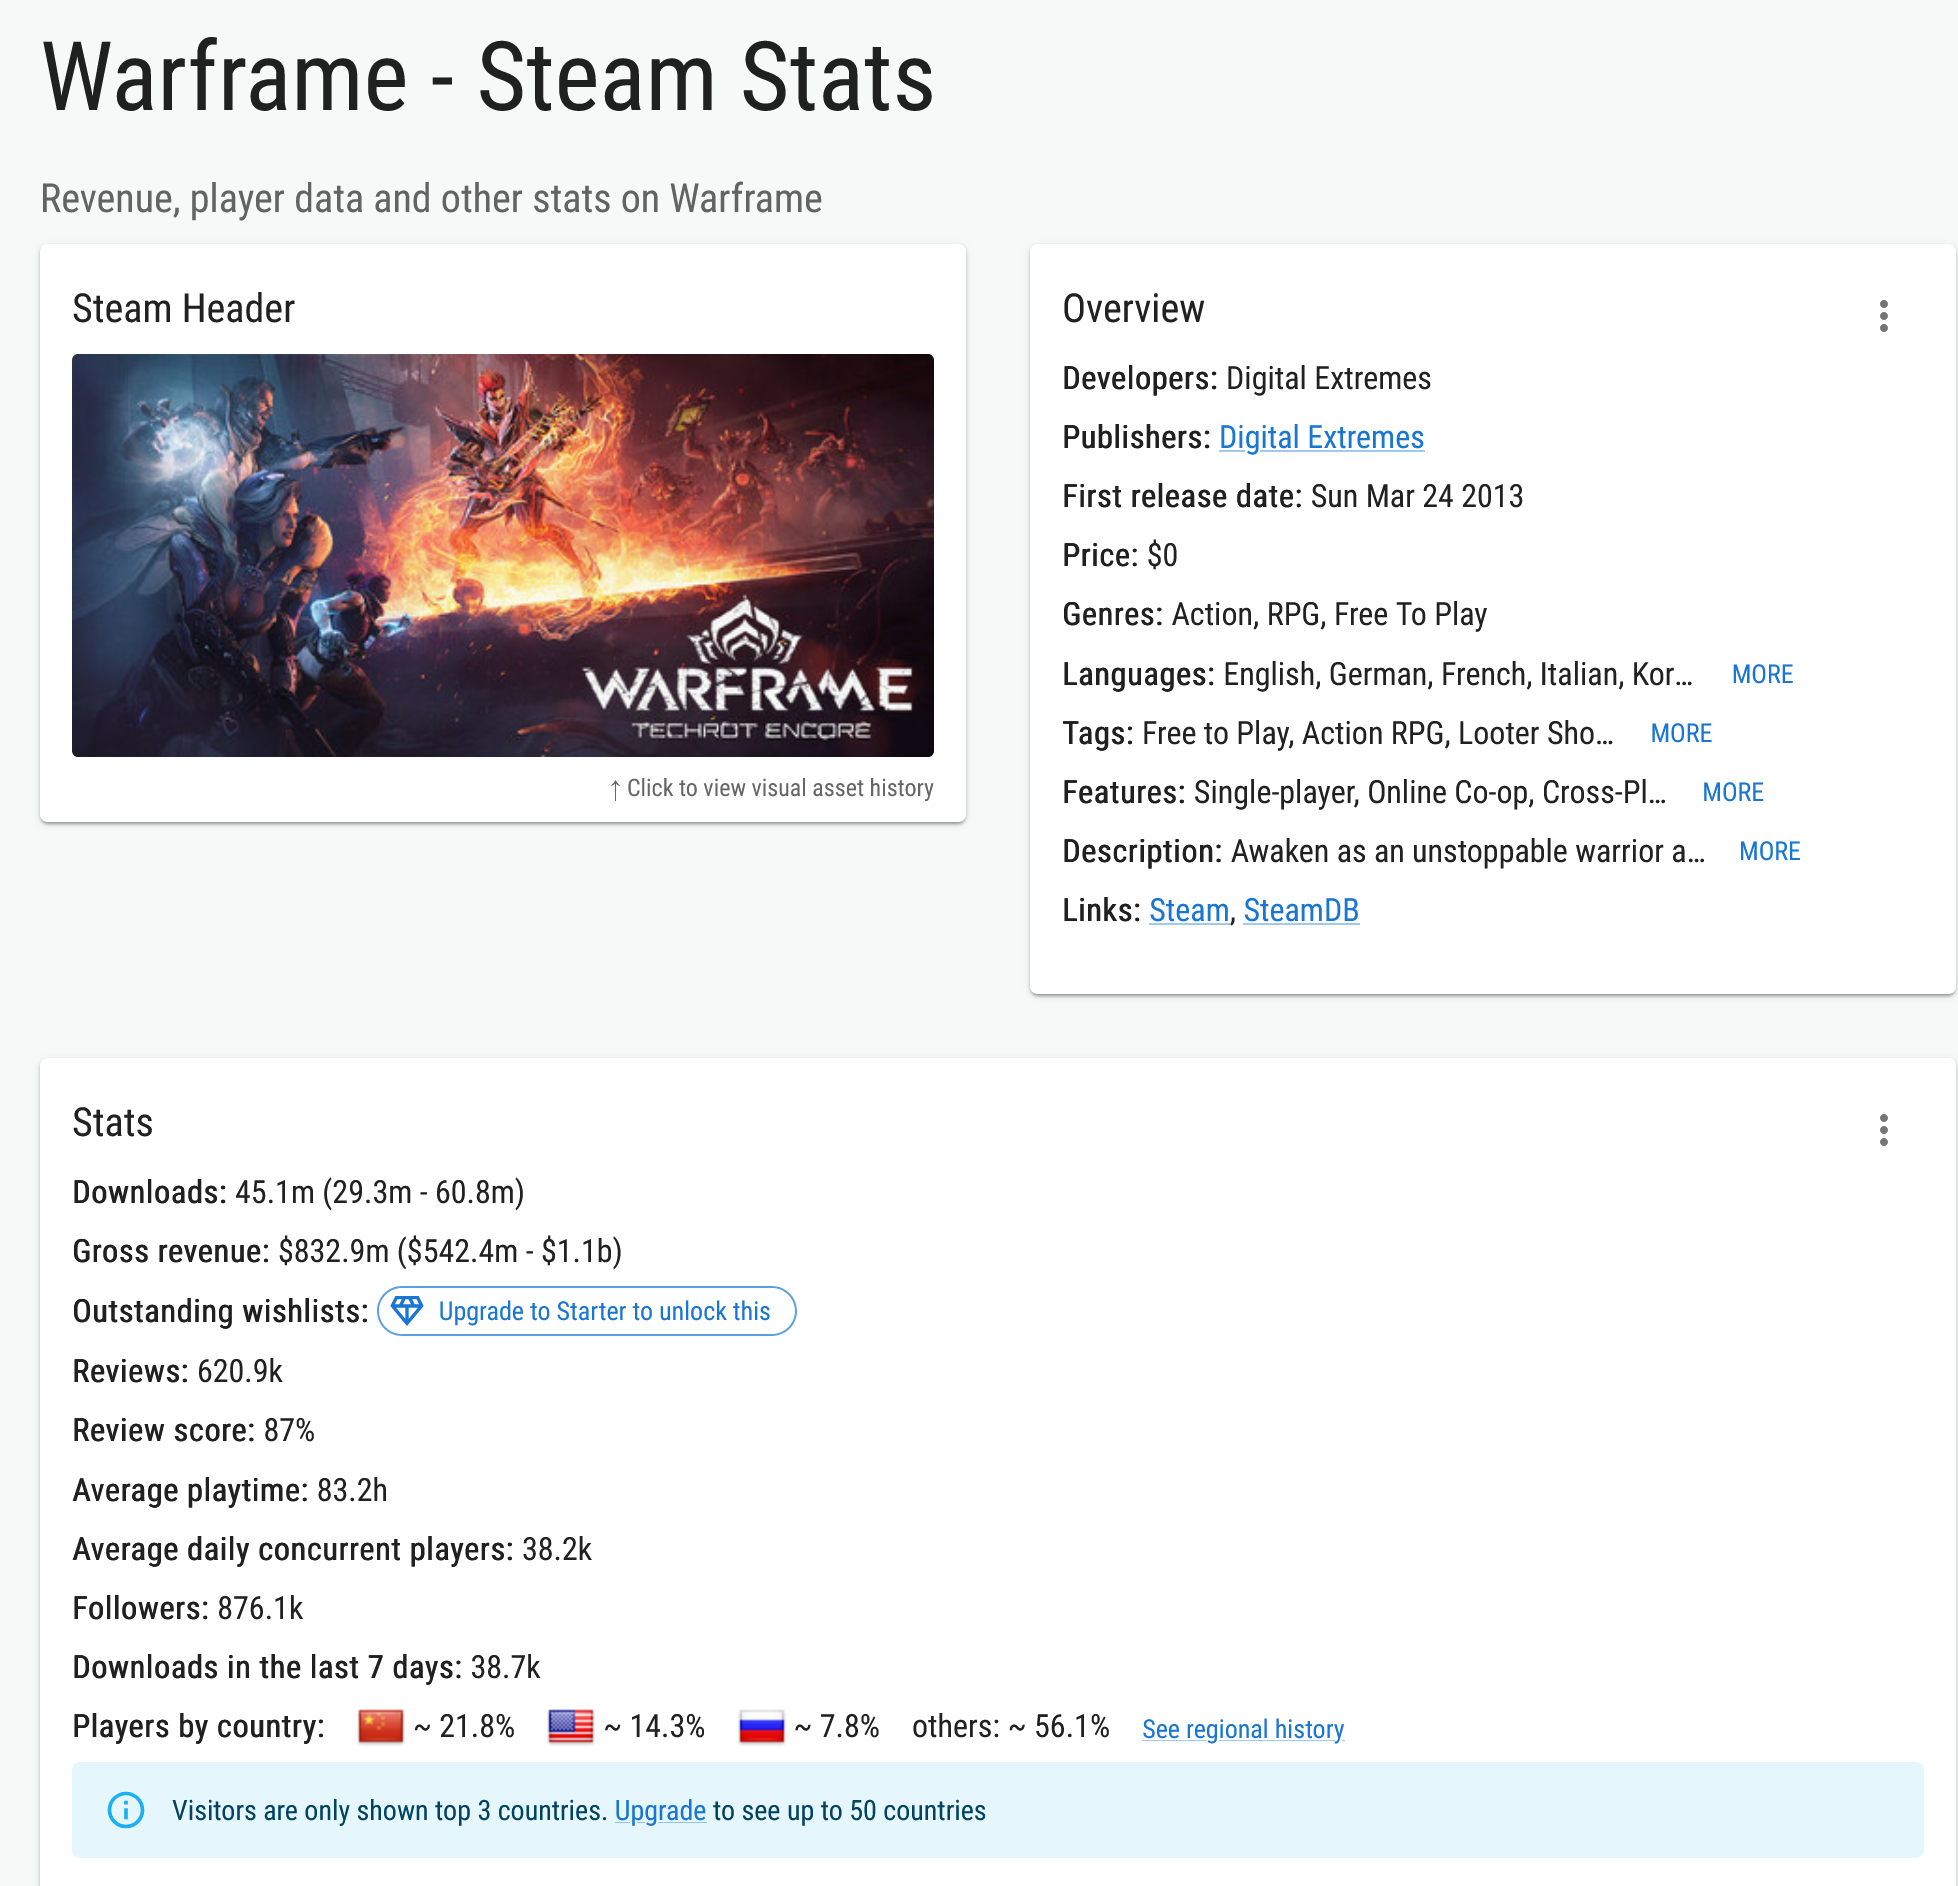Select the Downloads value 45.1m
This screenshot has height=1886, width=1958.
click(x=275, y=1192)
